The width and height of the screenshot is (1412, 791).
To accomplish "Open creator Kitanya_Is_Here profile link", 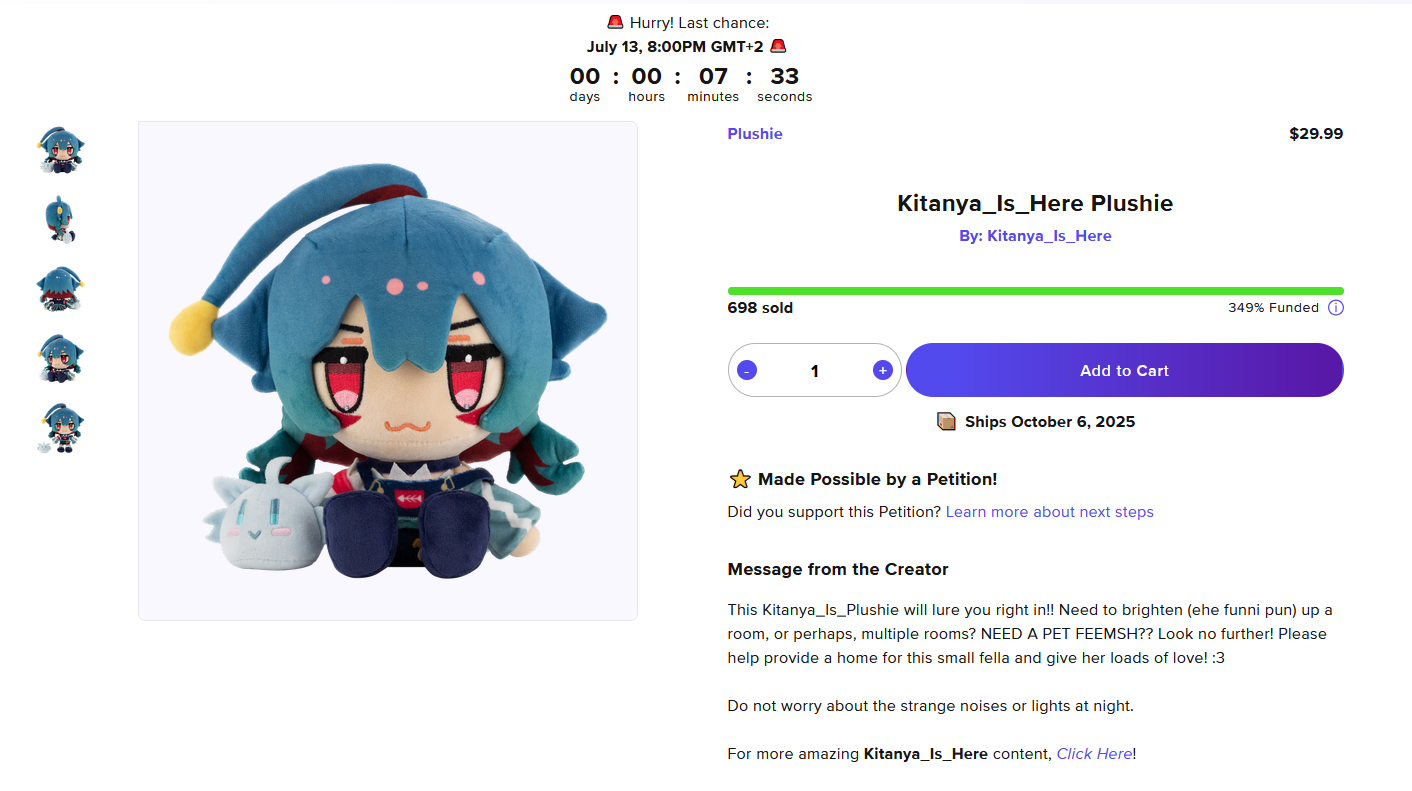I will 1048,236.
